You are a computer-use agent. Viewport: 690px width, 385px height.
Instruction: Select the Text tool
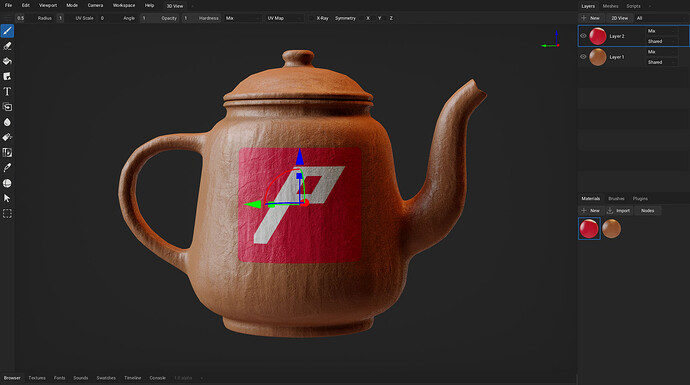click(x=7, y=92)
